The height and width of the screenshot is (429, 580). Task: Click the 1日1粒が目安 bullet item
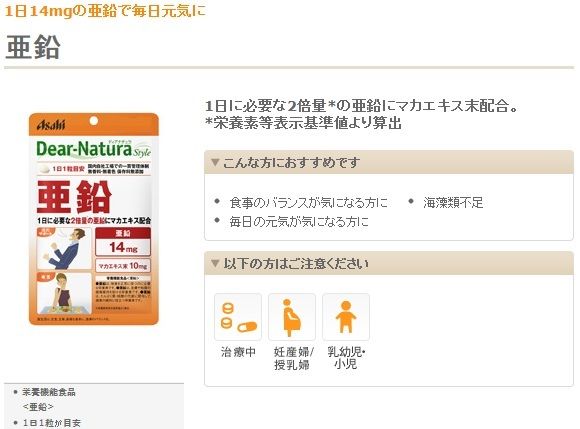pos(51,423)
